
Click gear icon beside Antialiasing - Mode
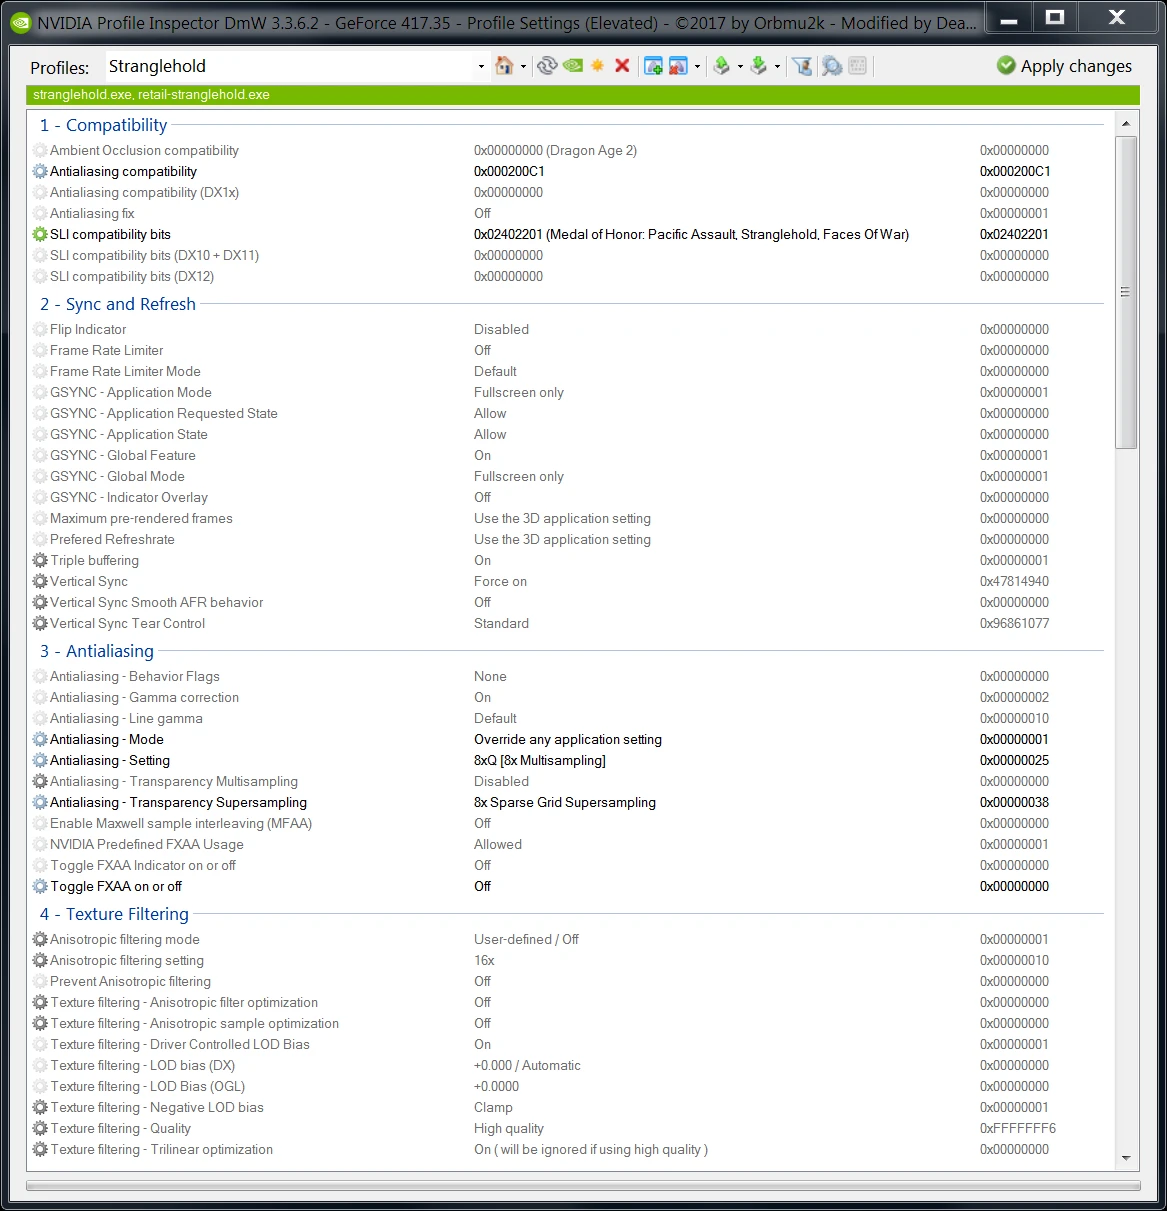[x=40, y=739]
